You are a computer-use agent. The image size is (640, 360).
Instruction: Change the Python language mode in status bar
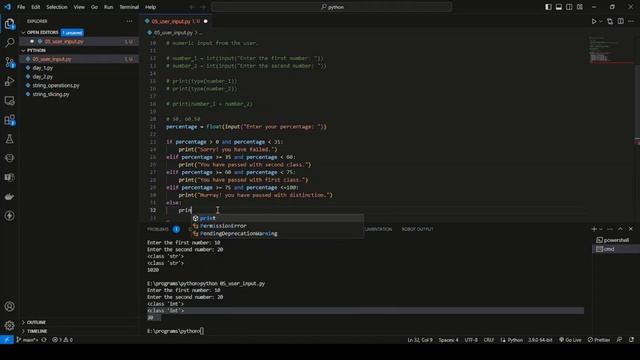pos(515,340)
